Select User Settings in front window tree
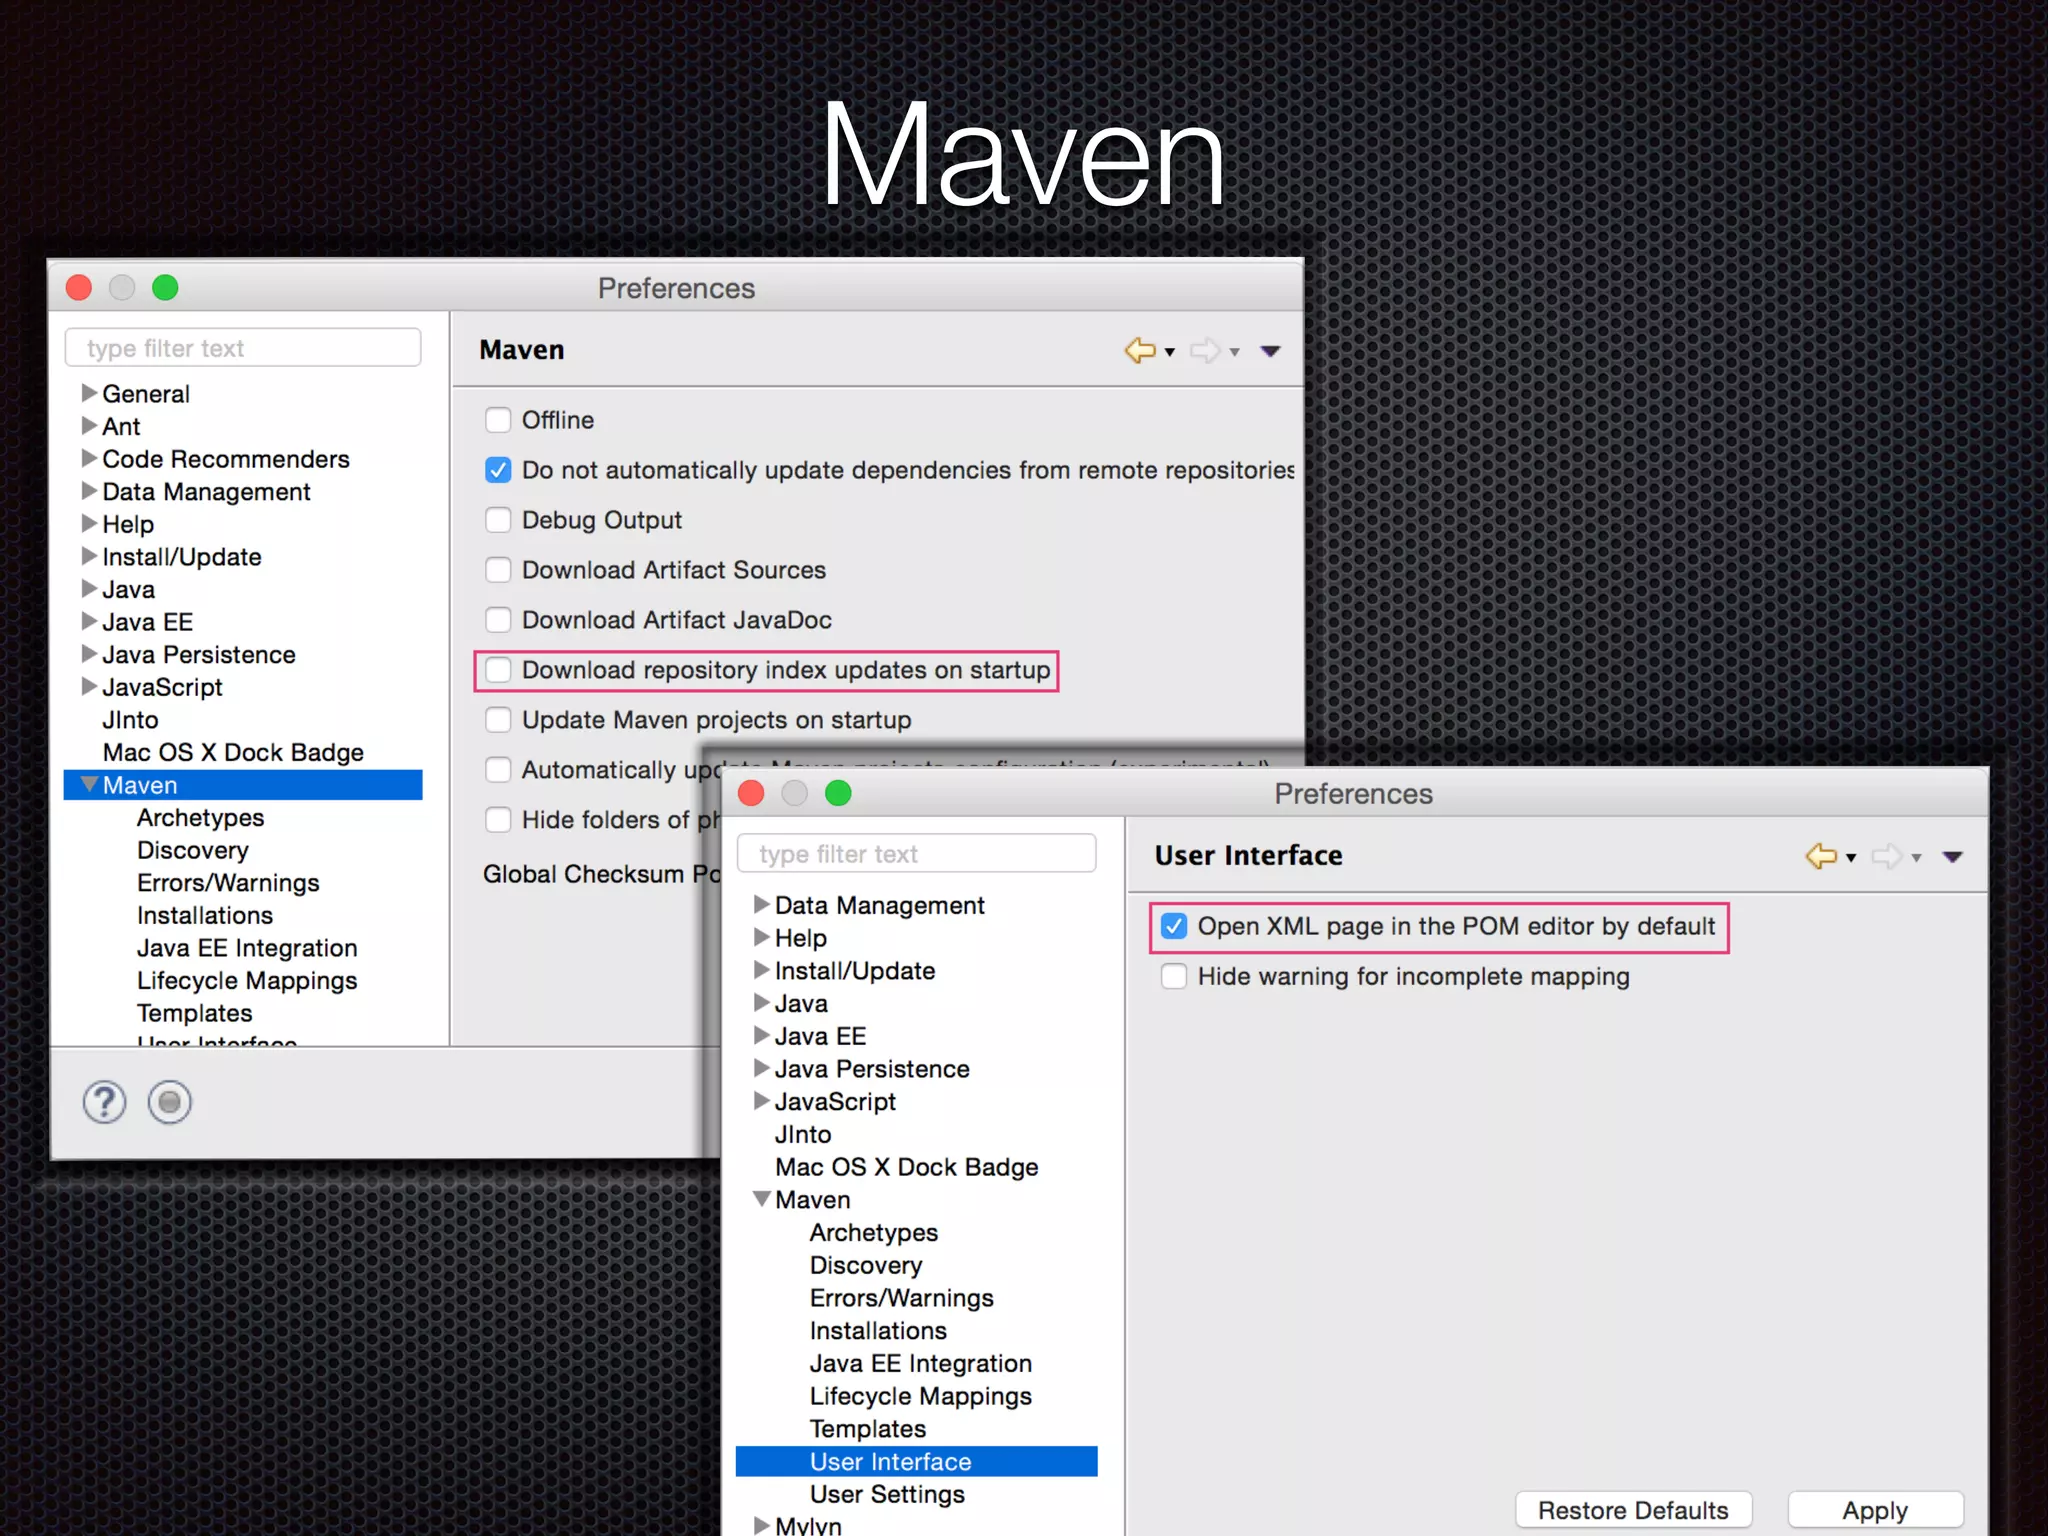 [887, 1494]
